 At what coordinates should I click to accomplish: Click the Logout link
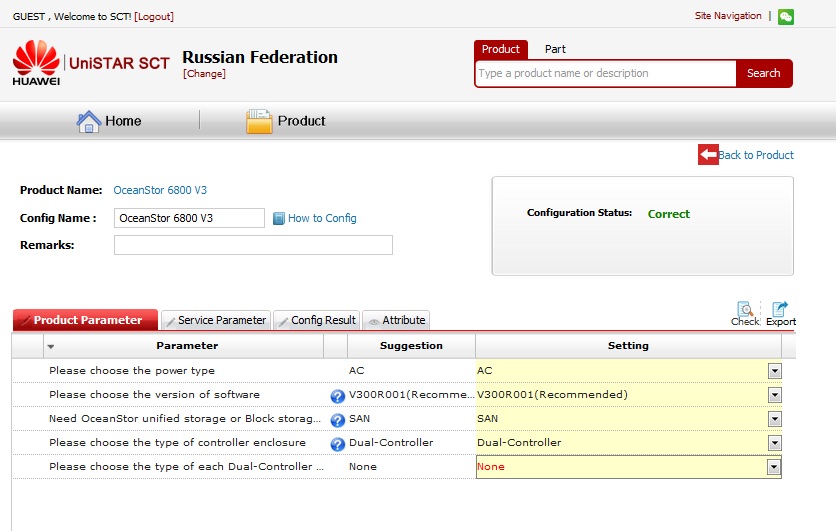pyautogui.click(x=154, y=17)
